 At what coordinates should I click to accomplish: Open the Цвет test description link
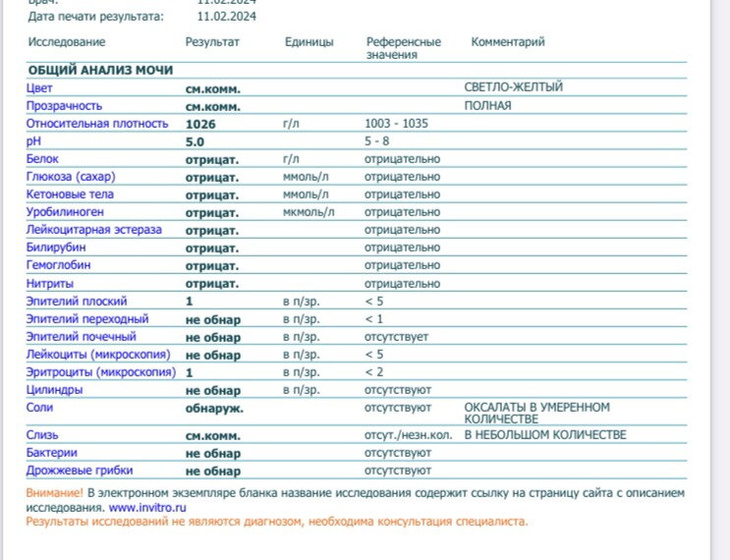coord(39,88)
